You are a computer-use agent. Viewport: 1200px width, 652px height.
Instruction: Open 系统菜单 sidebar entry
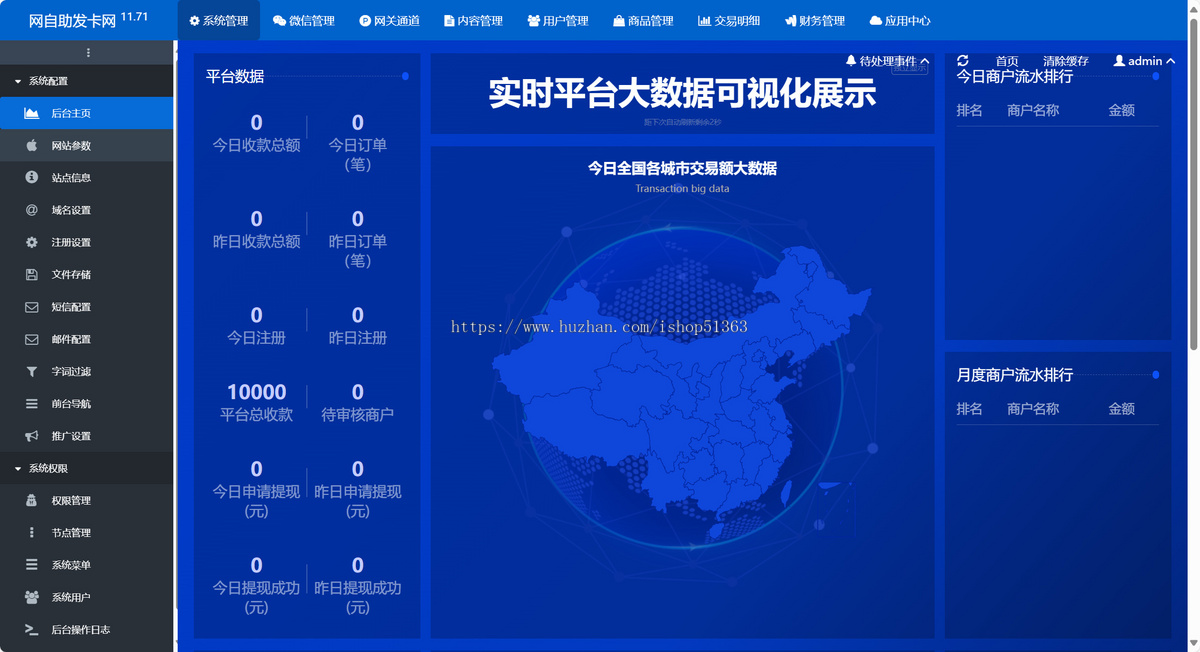(x=87, y=565)
